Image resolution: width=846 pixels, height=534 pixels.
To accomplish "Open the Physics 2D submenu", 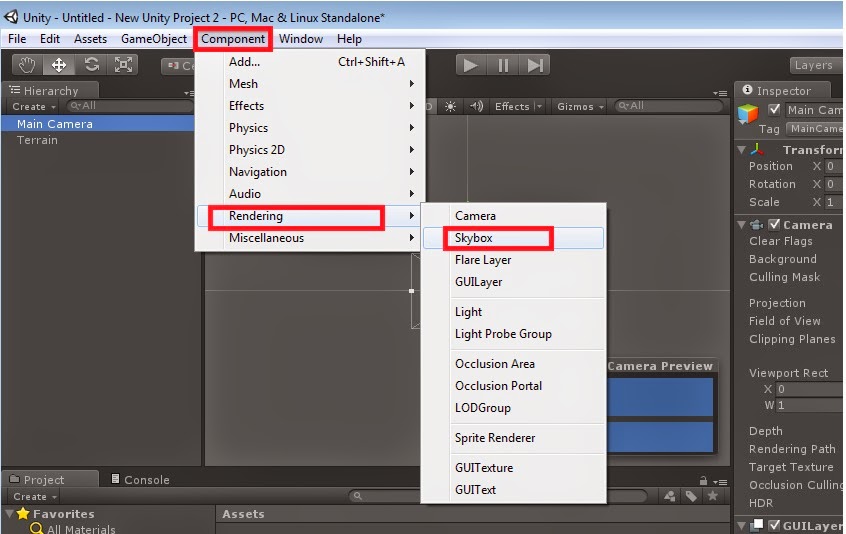I will (x=310, y=150).
